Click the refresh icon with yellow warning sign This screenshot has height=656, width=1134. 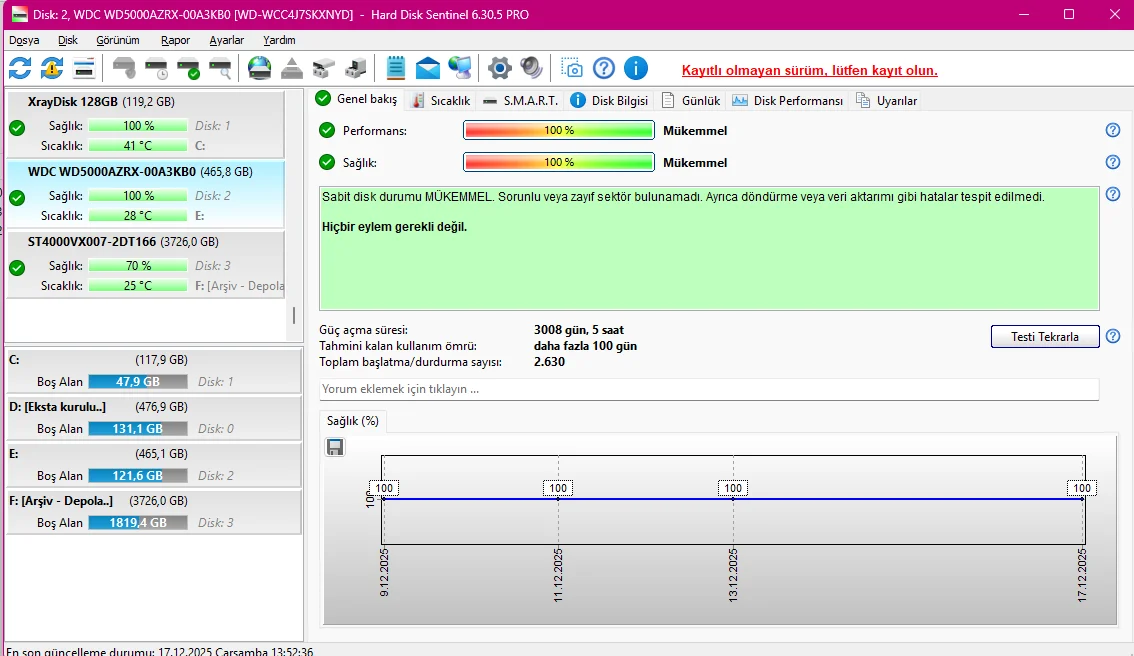(x=52, y=68)
